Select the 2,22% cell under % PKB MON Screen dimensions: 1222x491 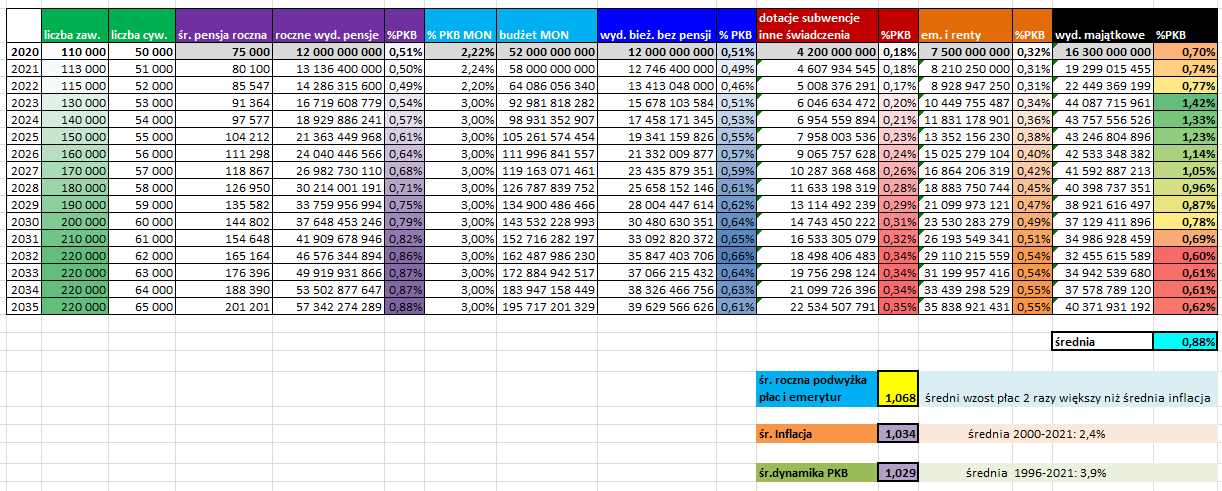[x=459, y=52]
